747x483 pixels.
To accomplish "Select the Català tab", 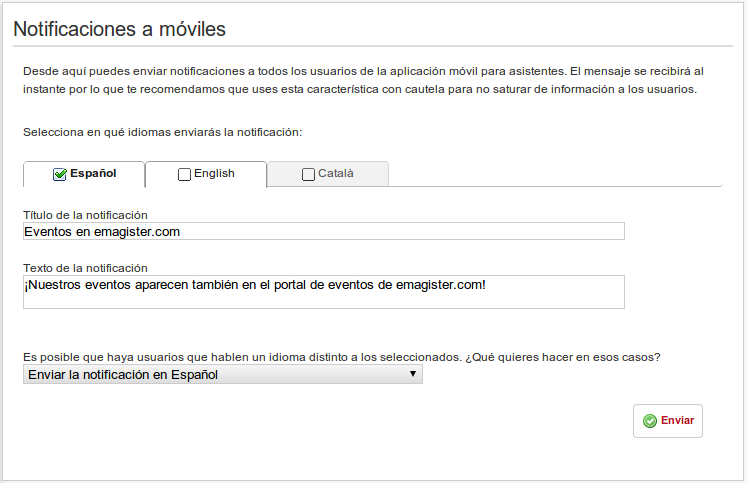I will [x=328, y=174].
